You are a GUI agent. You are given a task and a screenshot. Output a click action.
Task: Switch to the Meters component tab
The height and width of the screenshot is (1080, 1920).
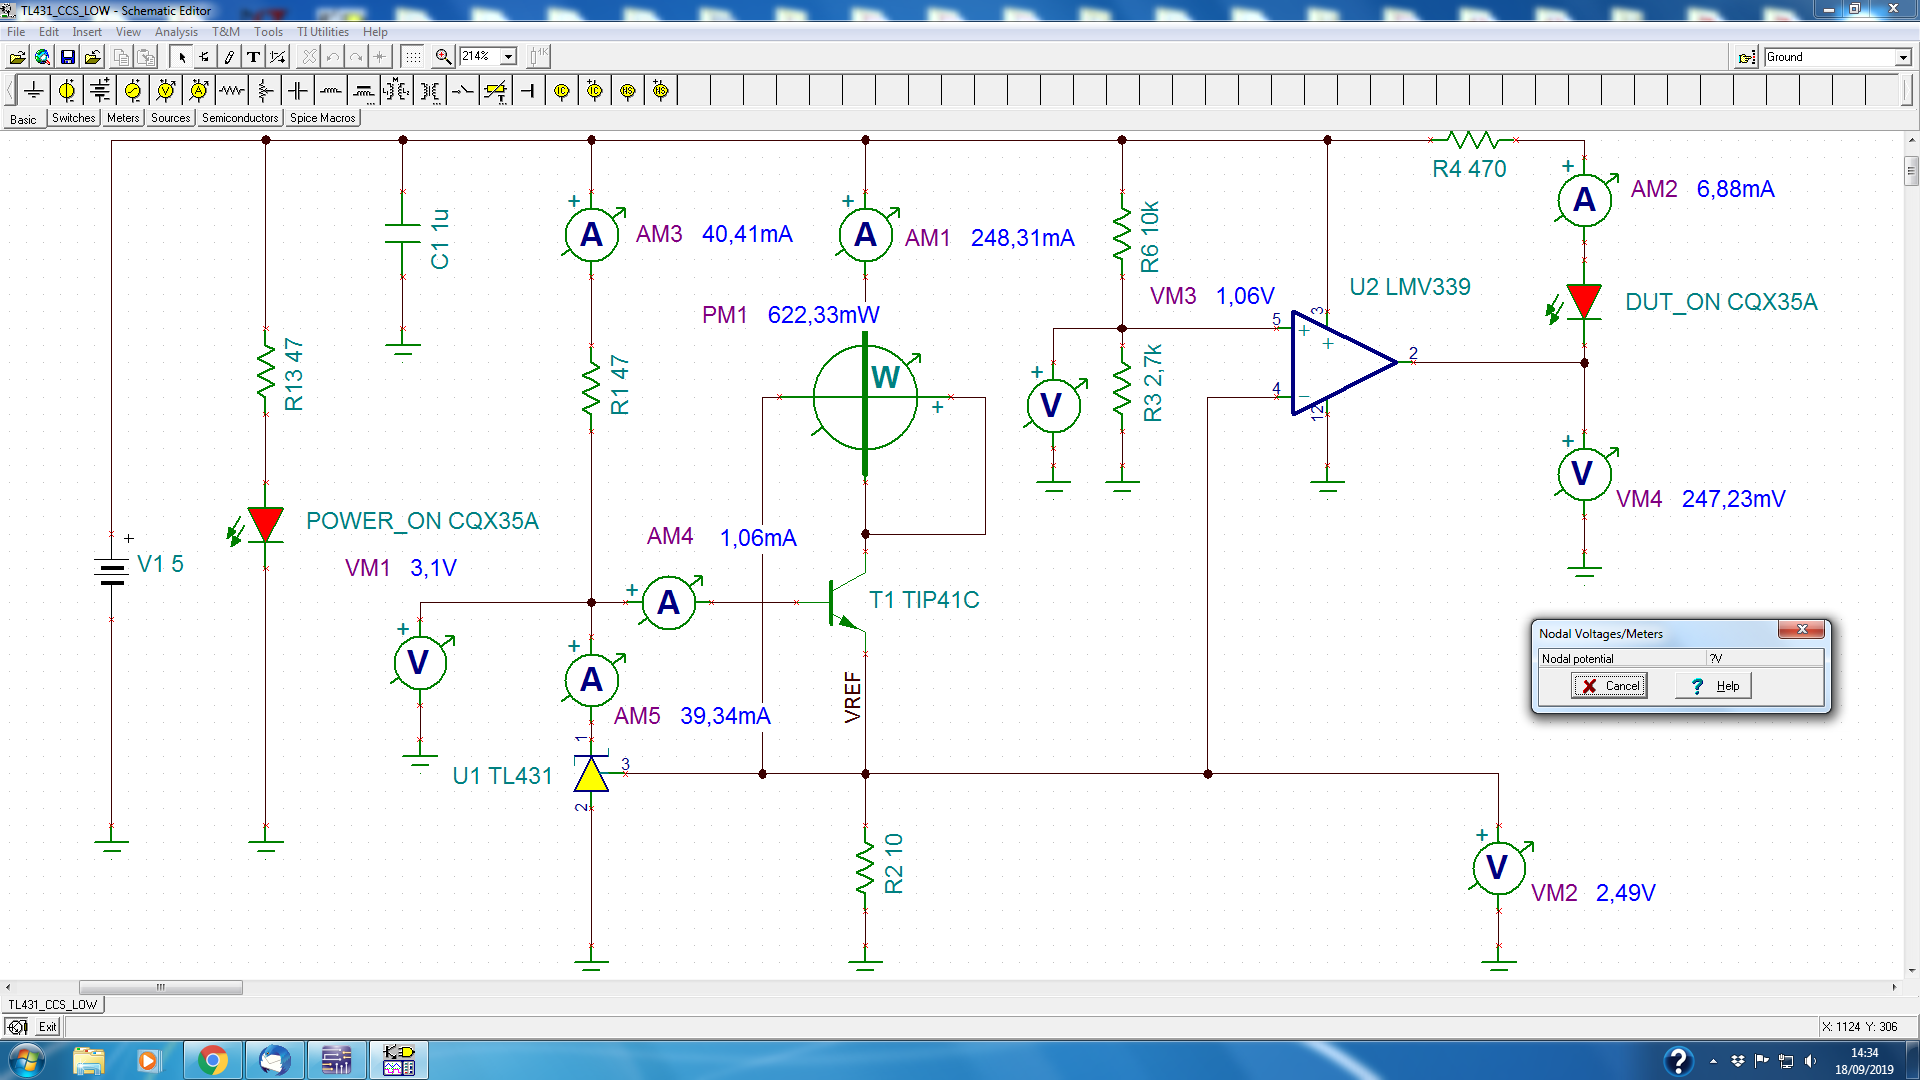(x=123, y=118)
